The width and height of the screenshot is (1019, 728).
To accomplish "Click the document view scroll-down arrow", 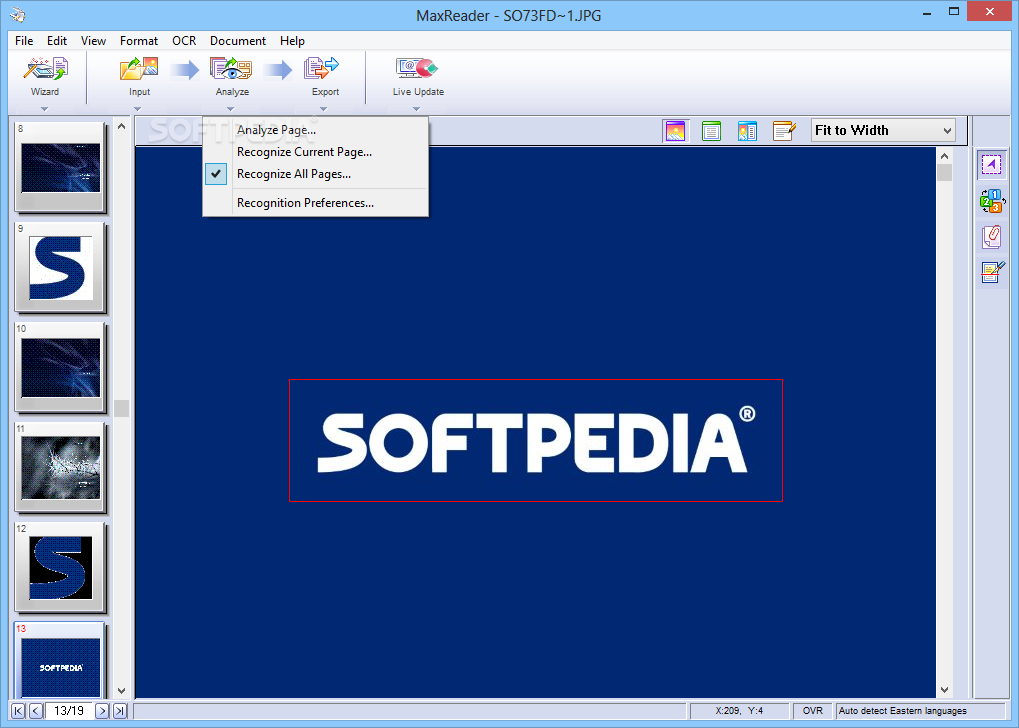I will 944,690.
